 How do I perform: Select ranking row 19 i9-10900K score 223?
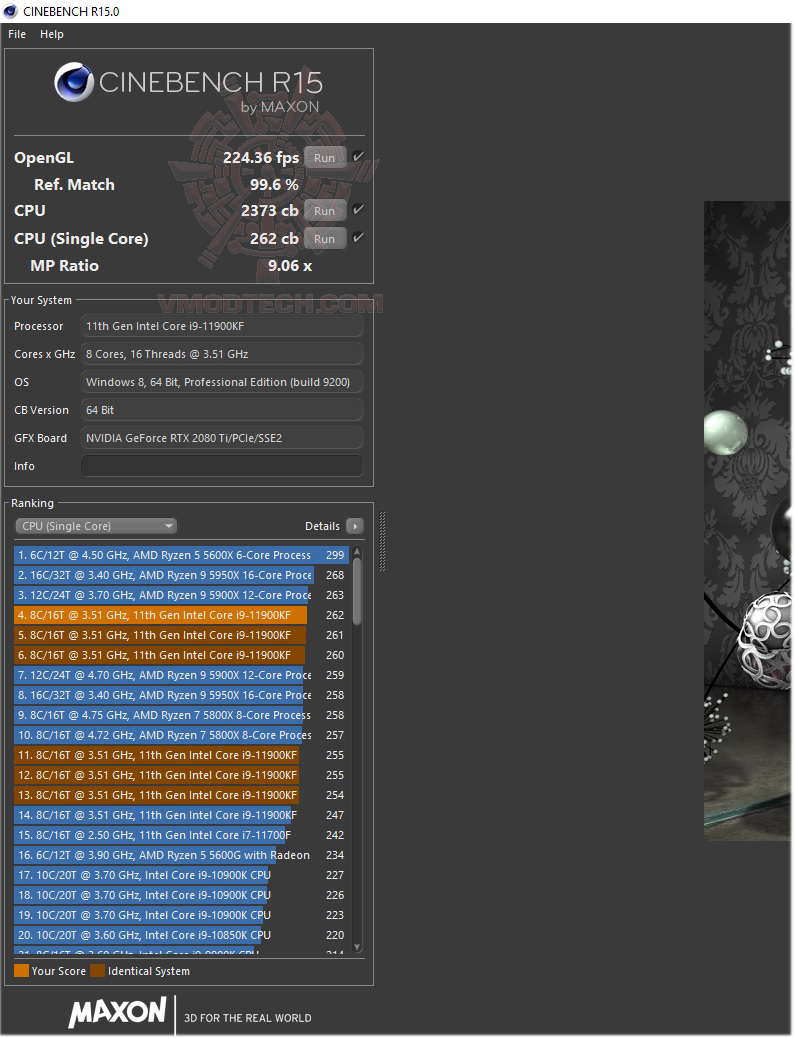(181, 915)
